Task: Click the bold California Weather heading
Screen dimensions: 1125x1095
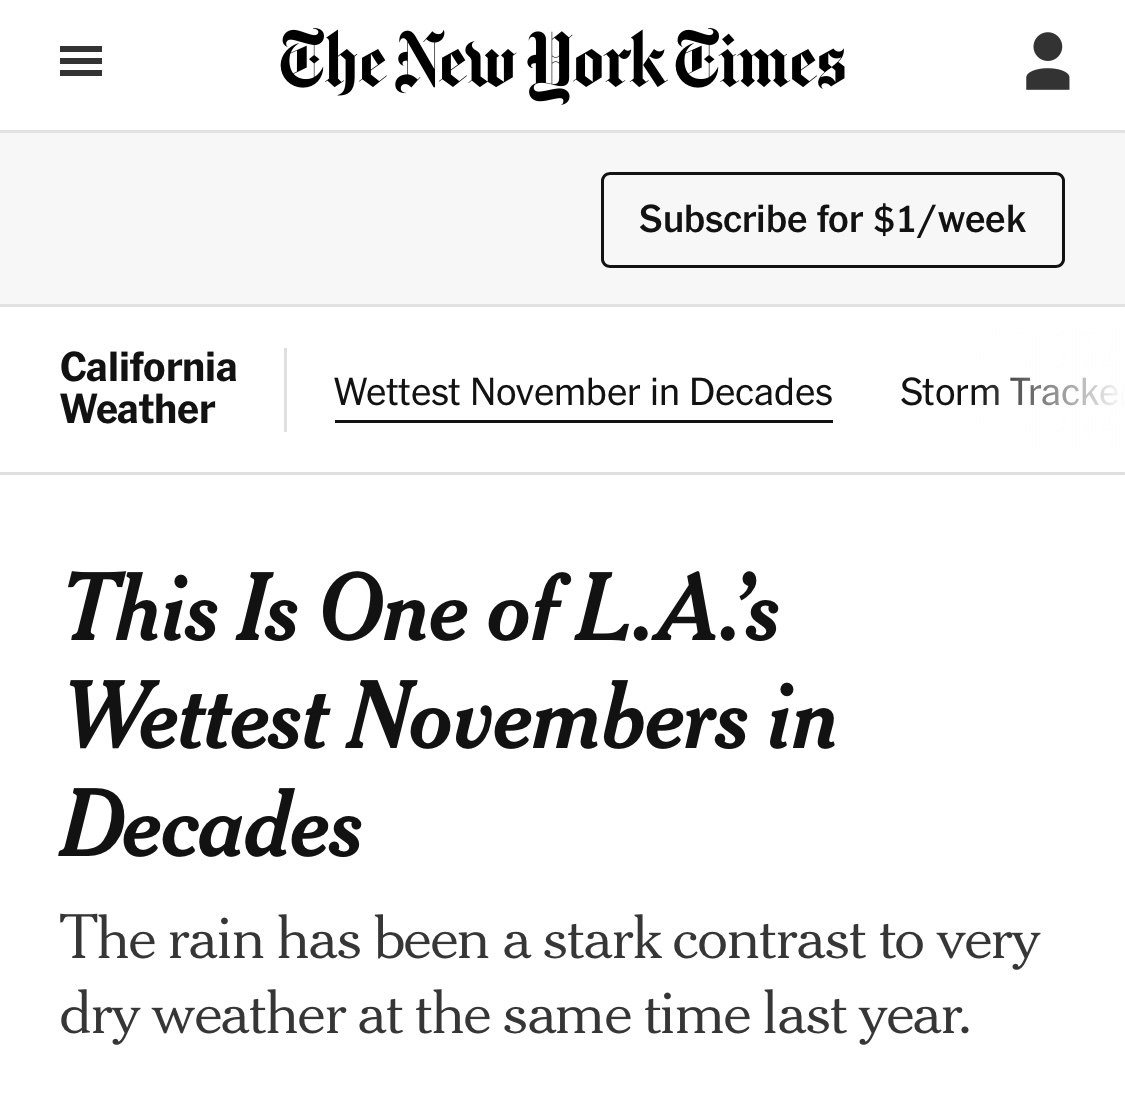Action: [148, 388]
